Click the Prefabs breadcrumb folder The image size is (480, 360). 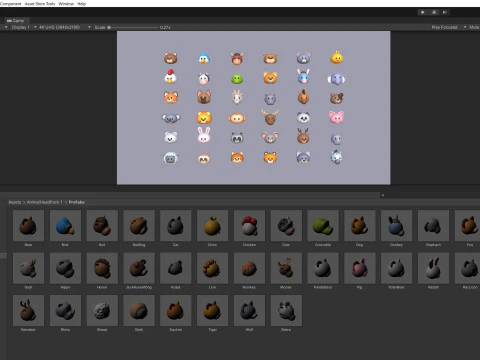[76, 202]
